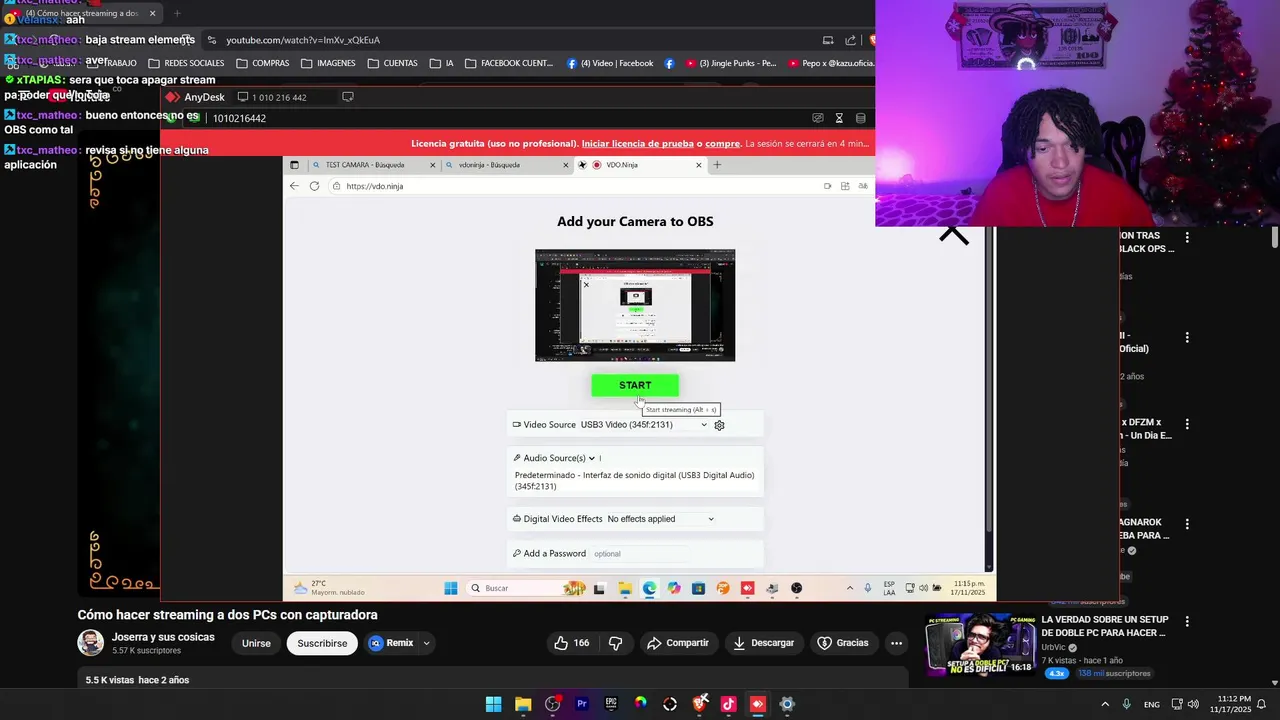Open the remote Windows Start button
The height and width of the screenshot is (720, 1280).
[x=451, y=588]
